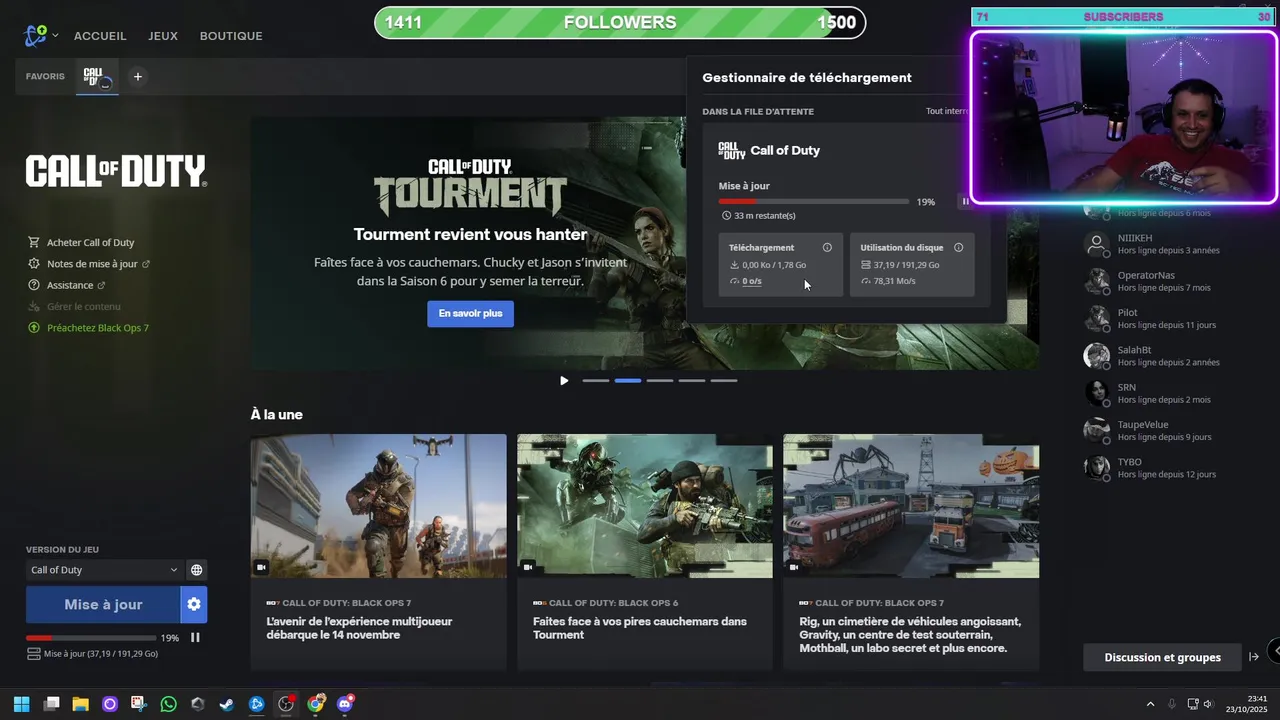Open Task View on the taskbar

[52, 704]
